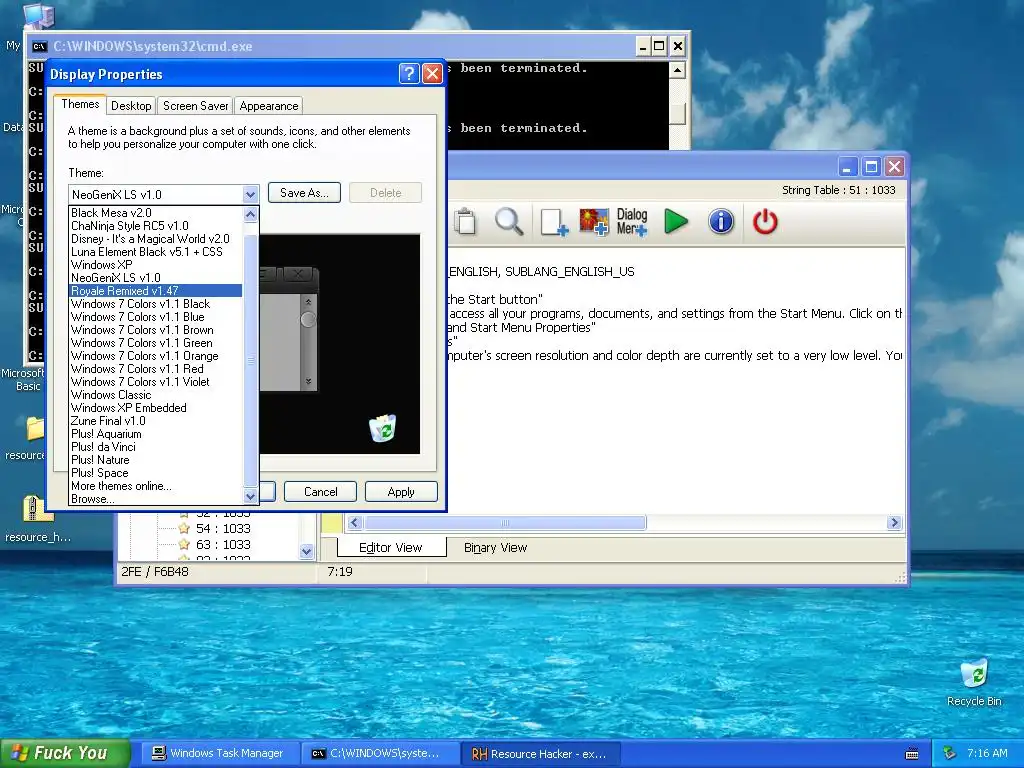
Task: Click the blue info icon
Action: [721, 221]
